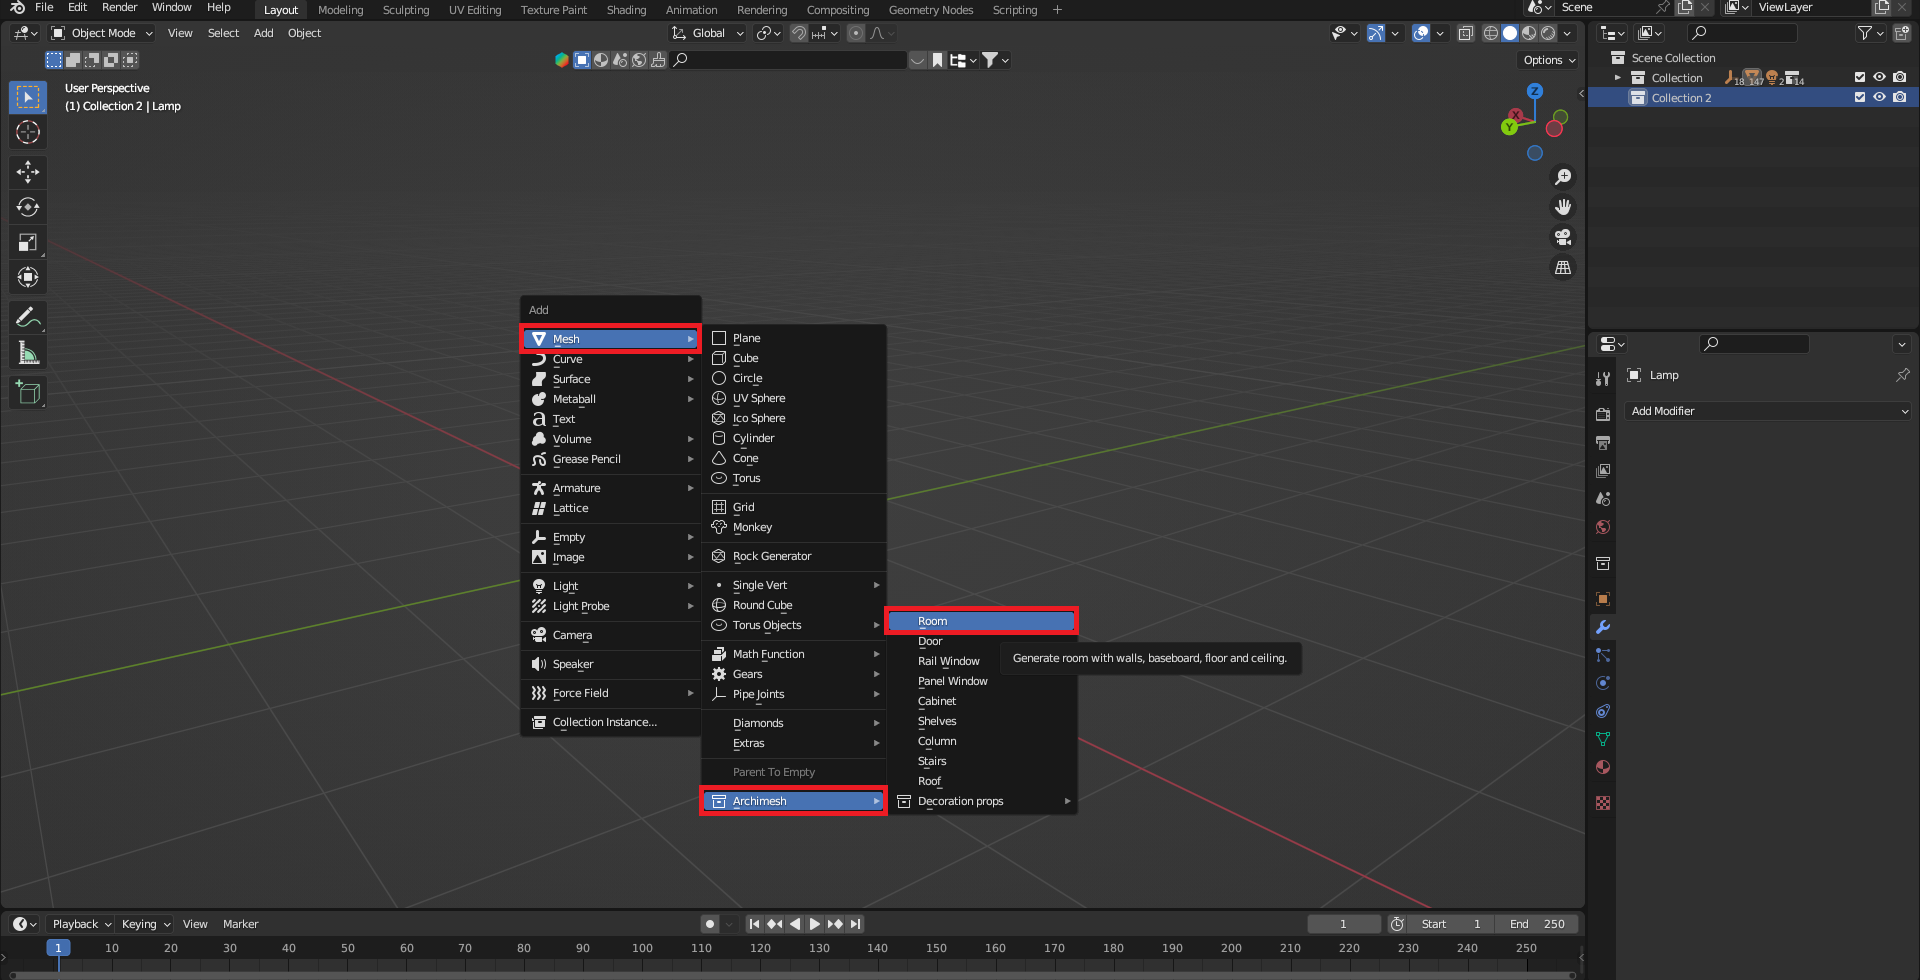Select the Rotate tool
This screenshot has width=1920, height=980.
click(x=28, y=207)
